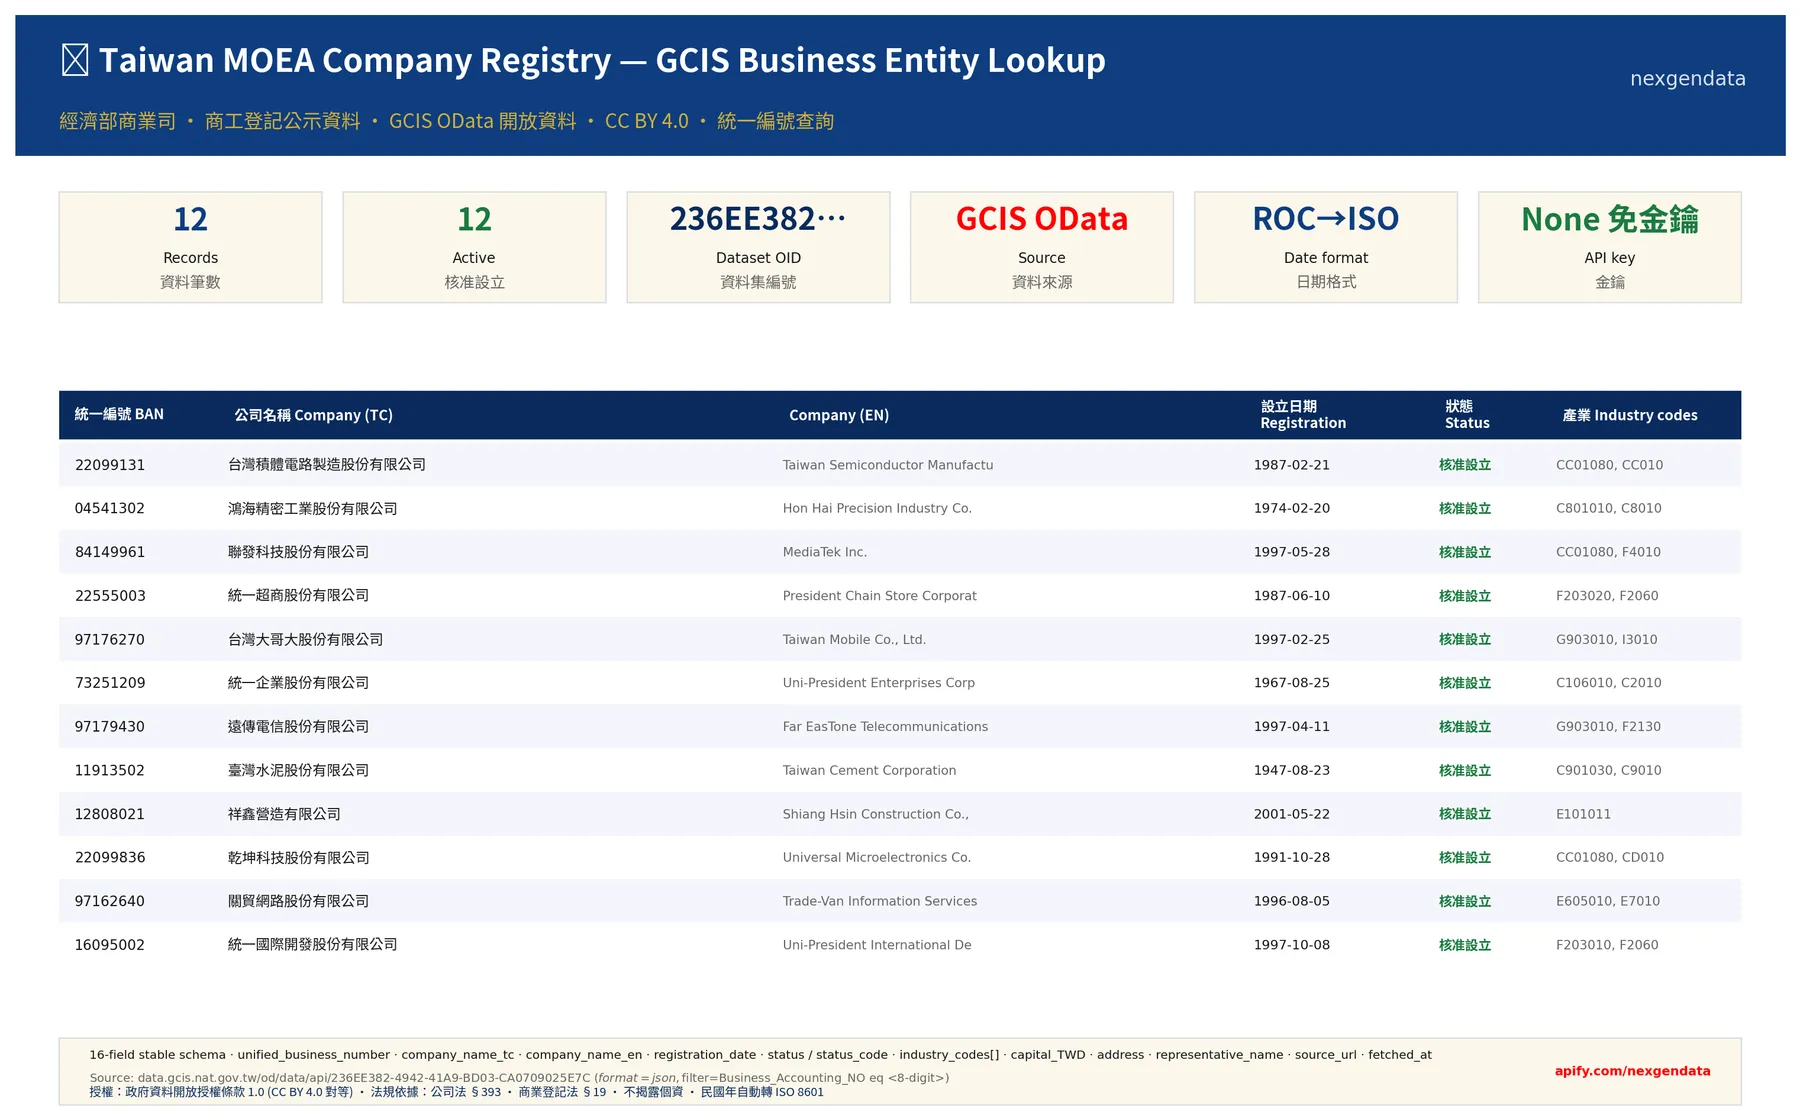The image size is (1800, 1120).
Task: Click the Uni-President International De name
Action: click(x=877, y=945)
